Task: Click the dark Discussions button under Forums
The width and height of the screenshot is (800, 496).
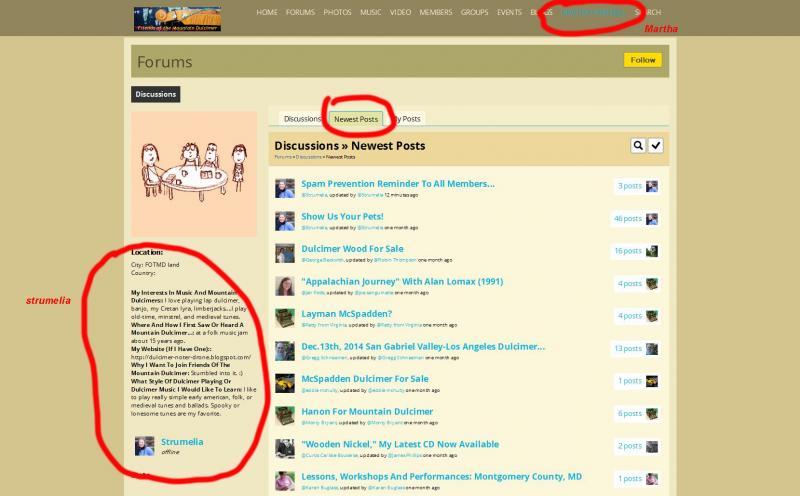Action: 155,95
